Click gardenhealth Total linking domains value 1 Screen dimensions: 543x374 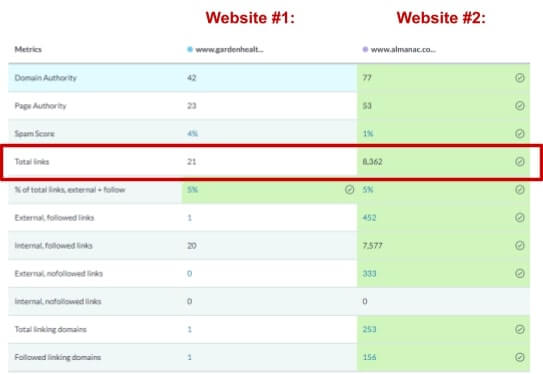point(189,329)
